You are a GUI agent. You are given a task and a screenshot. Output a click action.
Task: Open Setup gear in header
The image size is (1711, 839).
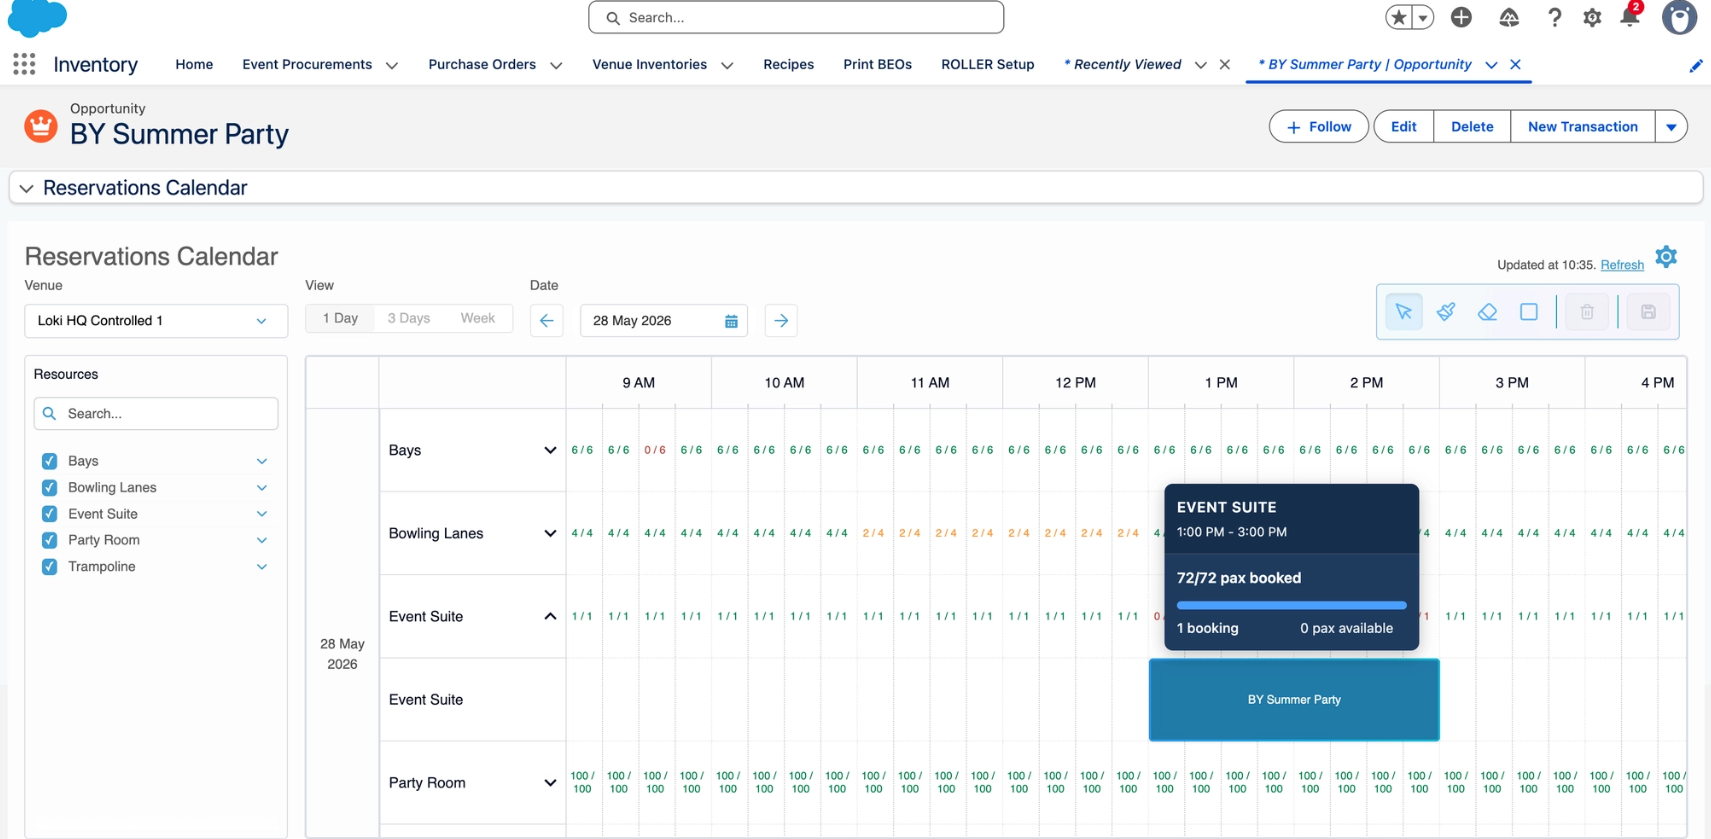pos(1592,17)
